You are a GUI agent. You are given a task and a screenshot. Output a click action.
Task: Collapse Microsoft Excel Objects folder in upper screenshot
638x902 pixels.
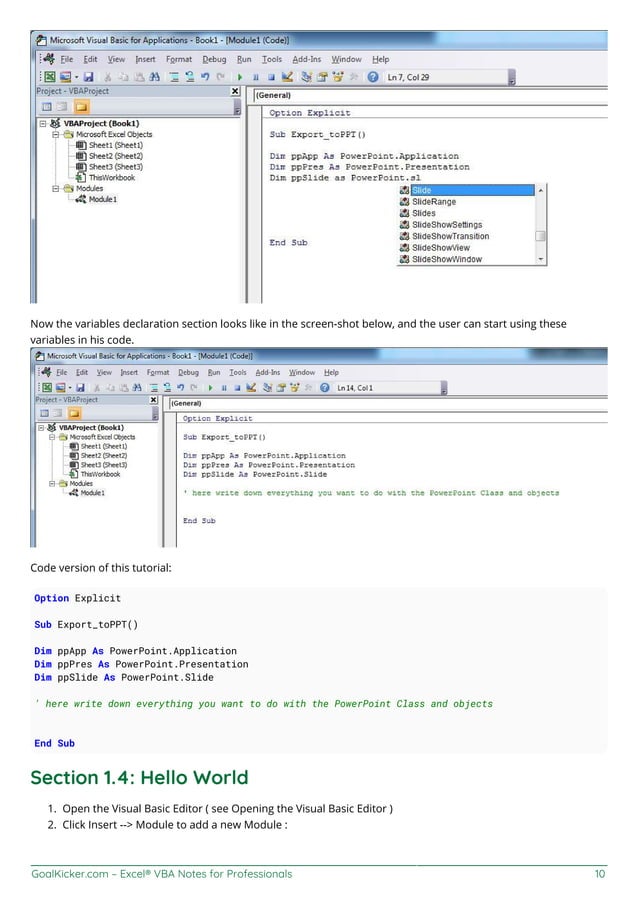coord(55,134)
